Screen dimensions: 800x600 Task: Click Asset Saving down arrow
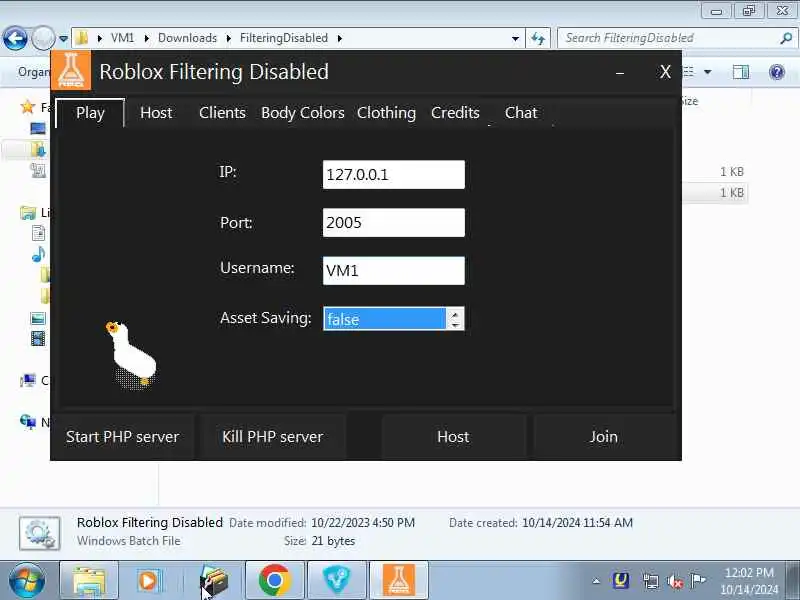[x=455, y=324]
